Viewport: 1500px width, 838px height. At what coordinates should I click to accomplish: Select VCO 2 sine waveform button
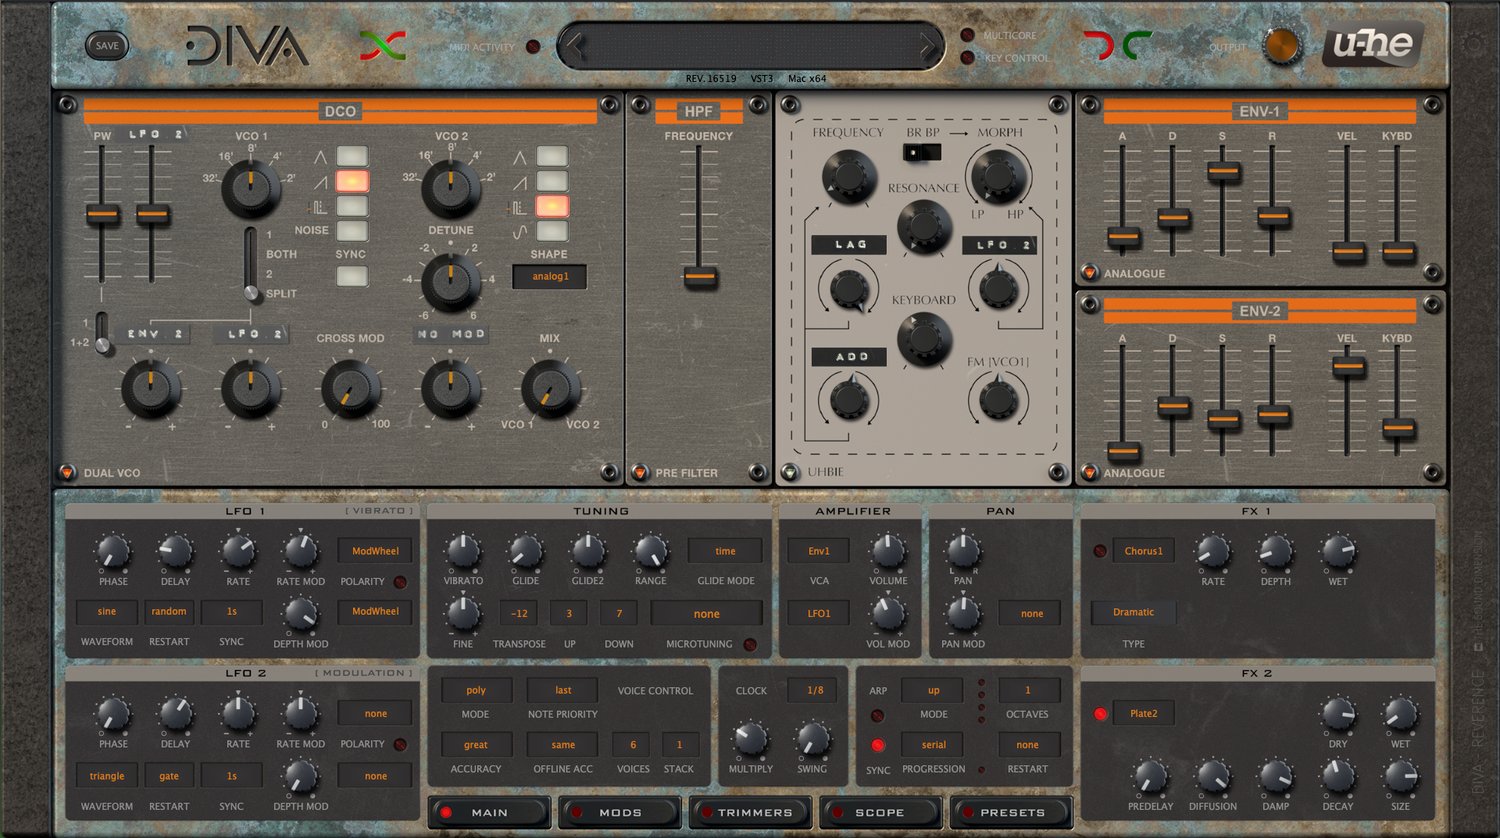pyautogui.click(x=552, y=231)
